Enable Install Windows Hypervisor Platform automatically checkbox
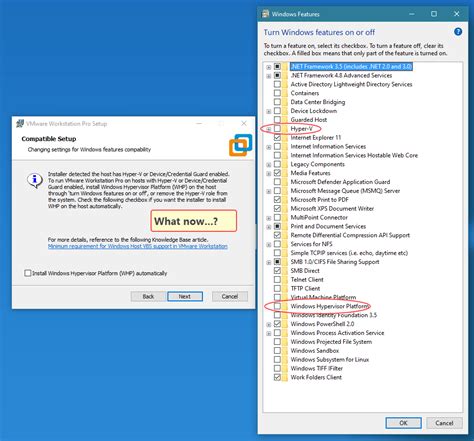The height and width of the screenshot is (441, 474). [x=28, y=273]
